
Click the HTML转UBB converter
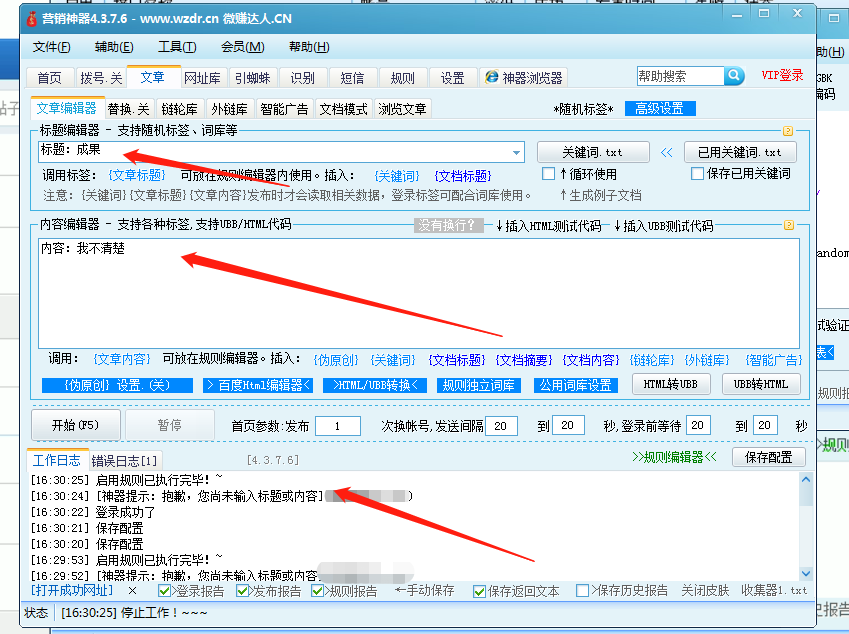[x=671, y=384]
